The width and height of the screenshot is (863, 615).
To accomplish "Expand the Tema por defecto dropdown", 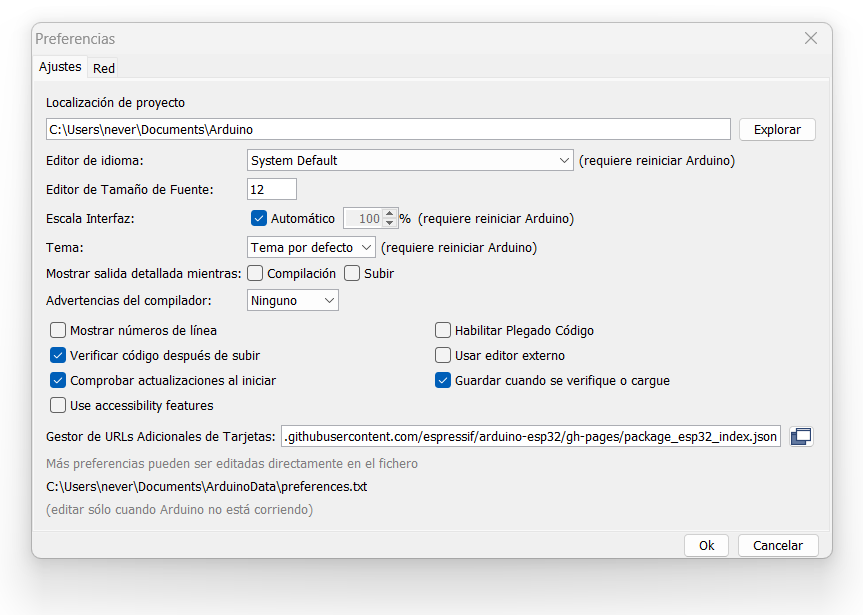I will coord(311,248).
